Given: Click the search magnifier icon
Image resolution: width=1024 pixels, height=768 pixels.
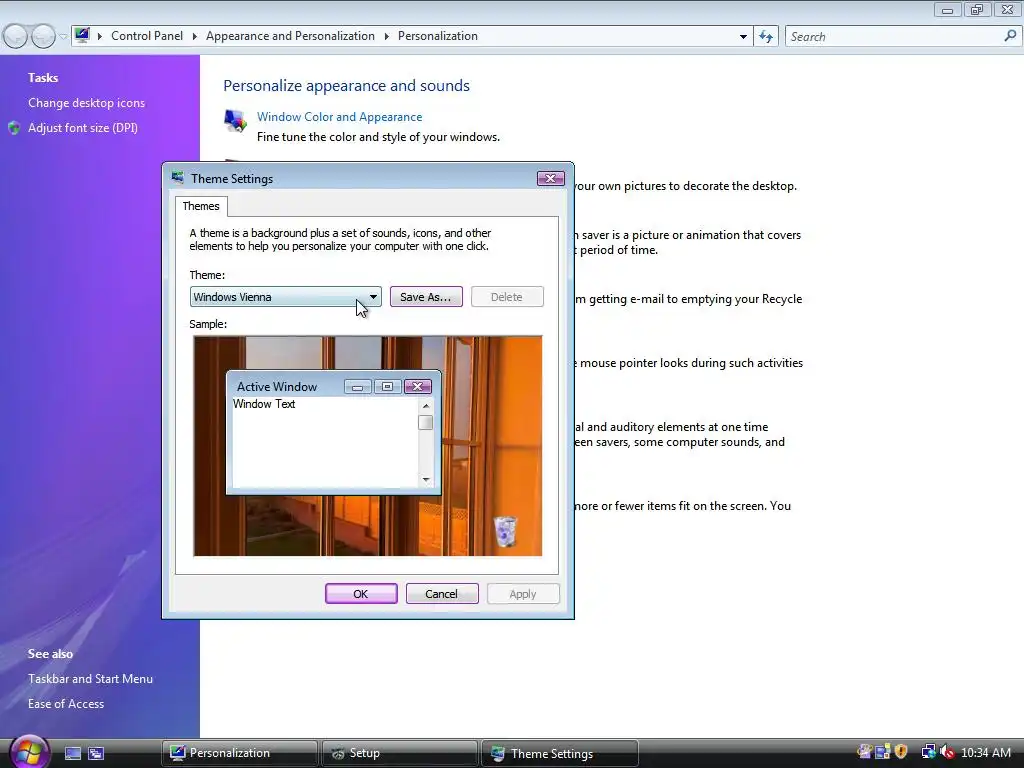Looking at the screenshot, I should pyautogui.click(x=1010, y=36).
